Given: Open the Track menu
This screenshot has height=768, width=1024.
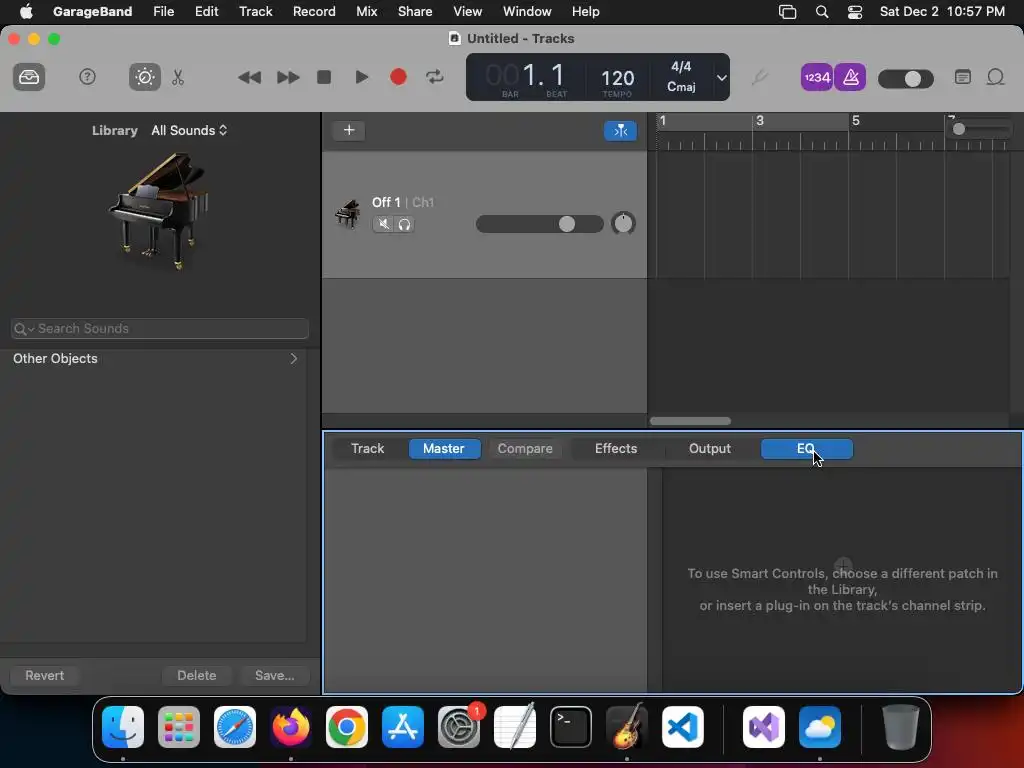Looking at the screenshot, I should pos(255,11).
